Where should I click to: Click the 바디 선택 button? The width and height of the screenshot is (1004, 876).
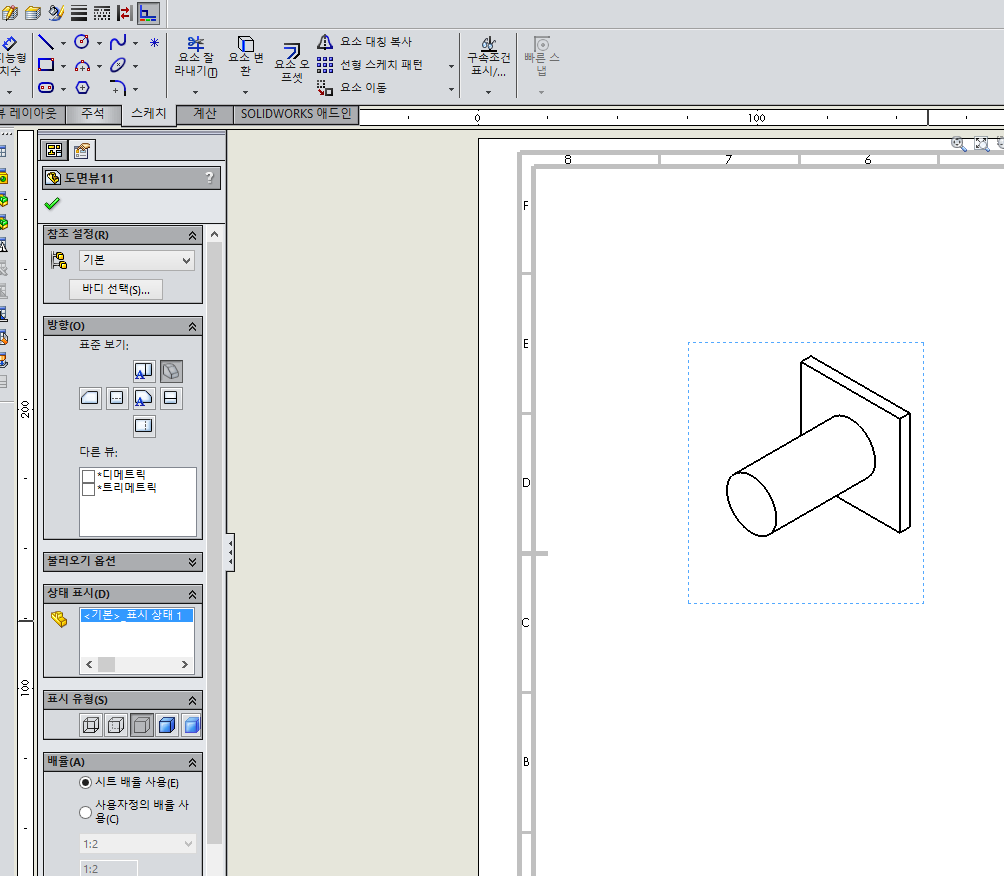coord(116,289)
